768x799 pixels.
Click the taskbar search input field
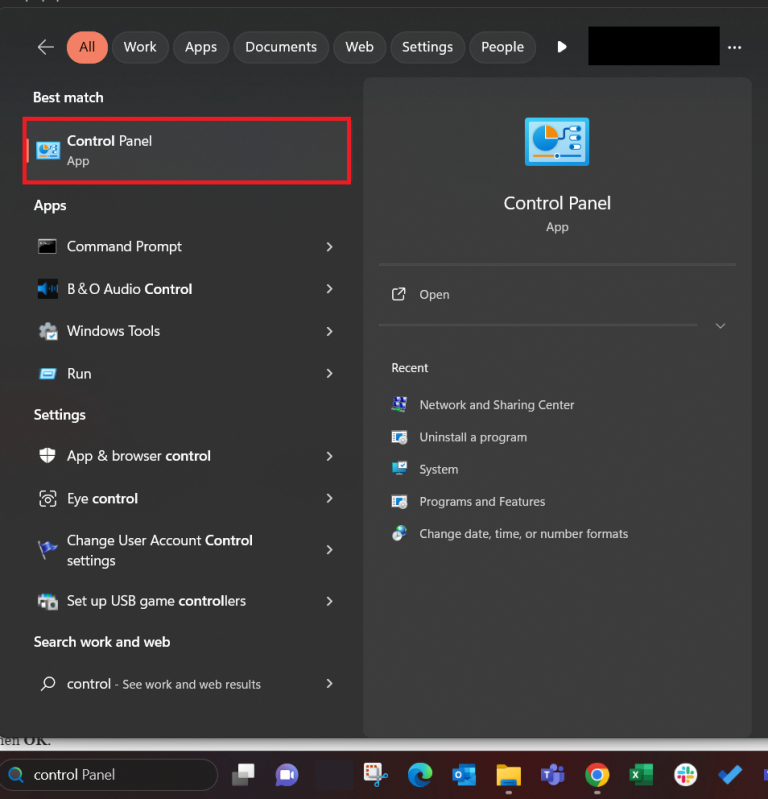point(110,775)
